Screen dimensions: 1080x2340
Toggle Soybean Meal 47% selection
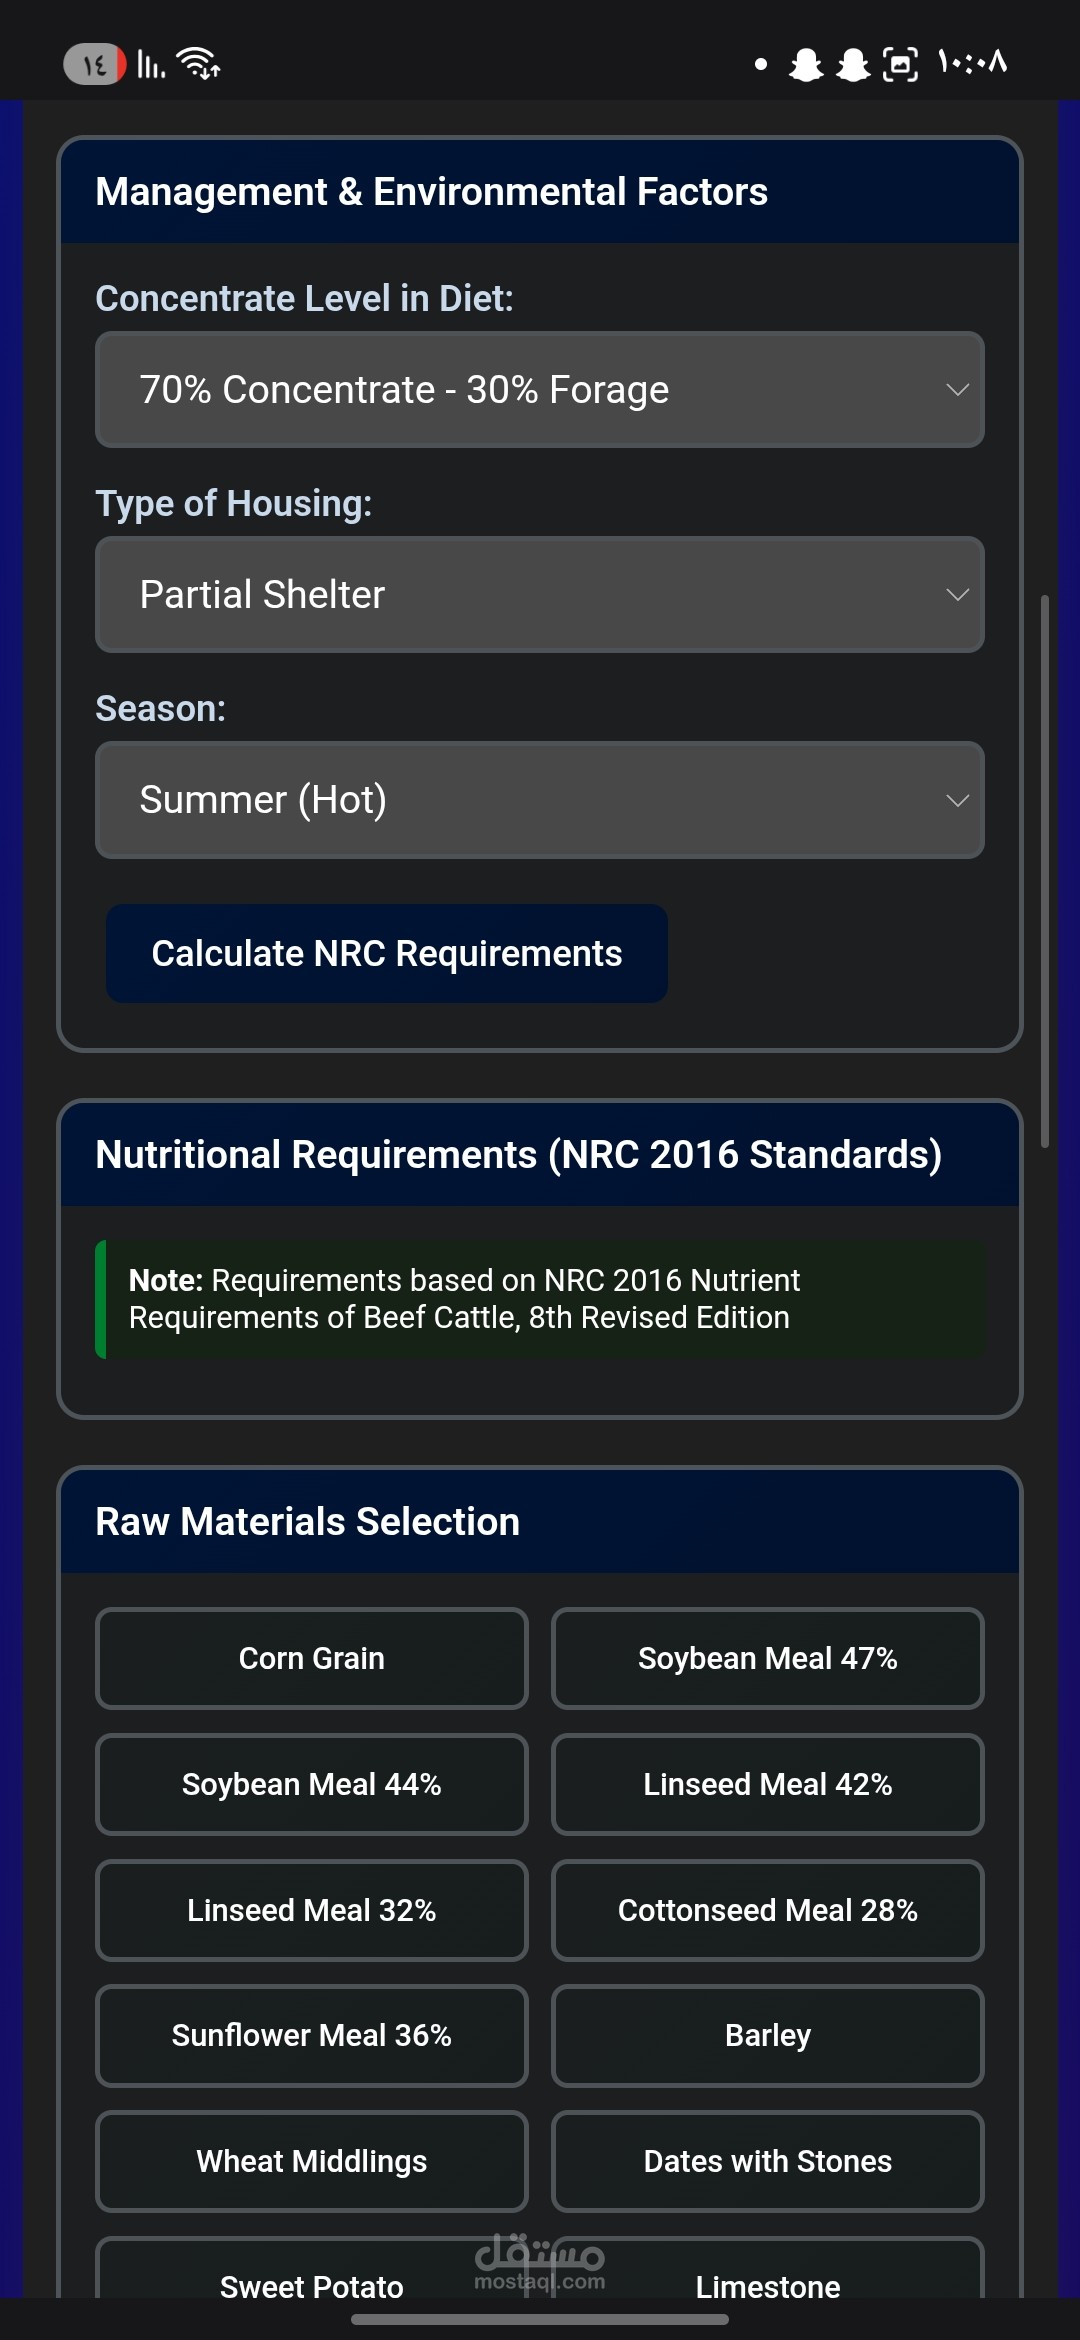click(768, 1658)
